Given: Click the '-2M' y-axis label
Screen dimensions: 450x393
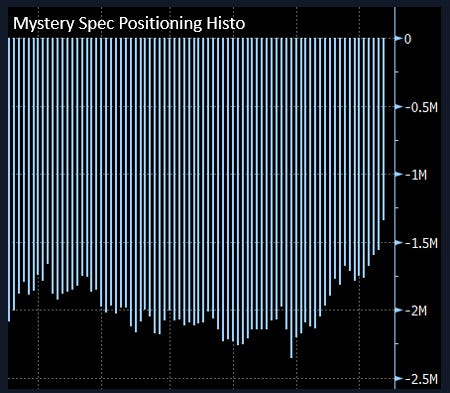Looking at the screenshot, I should pyautogui.click(x=416, y=311).
